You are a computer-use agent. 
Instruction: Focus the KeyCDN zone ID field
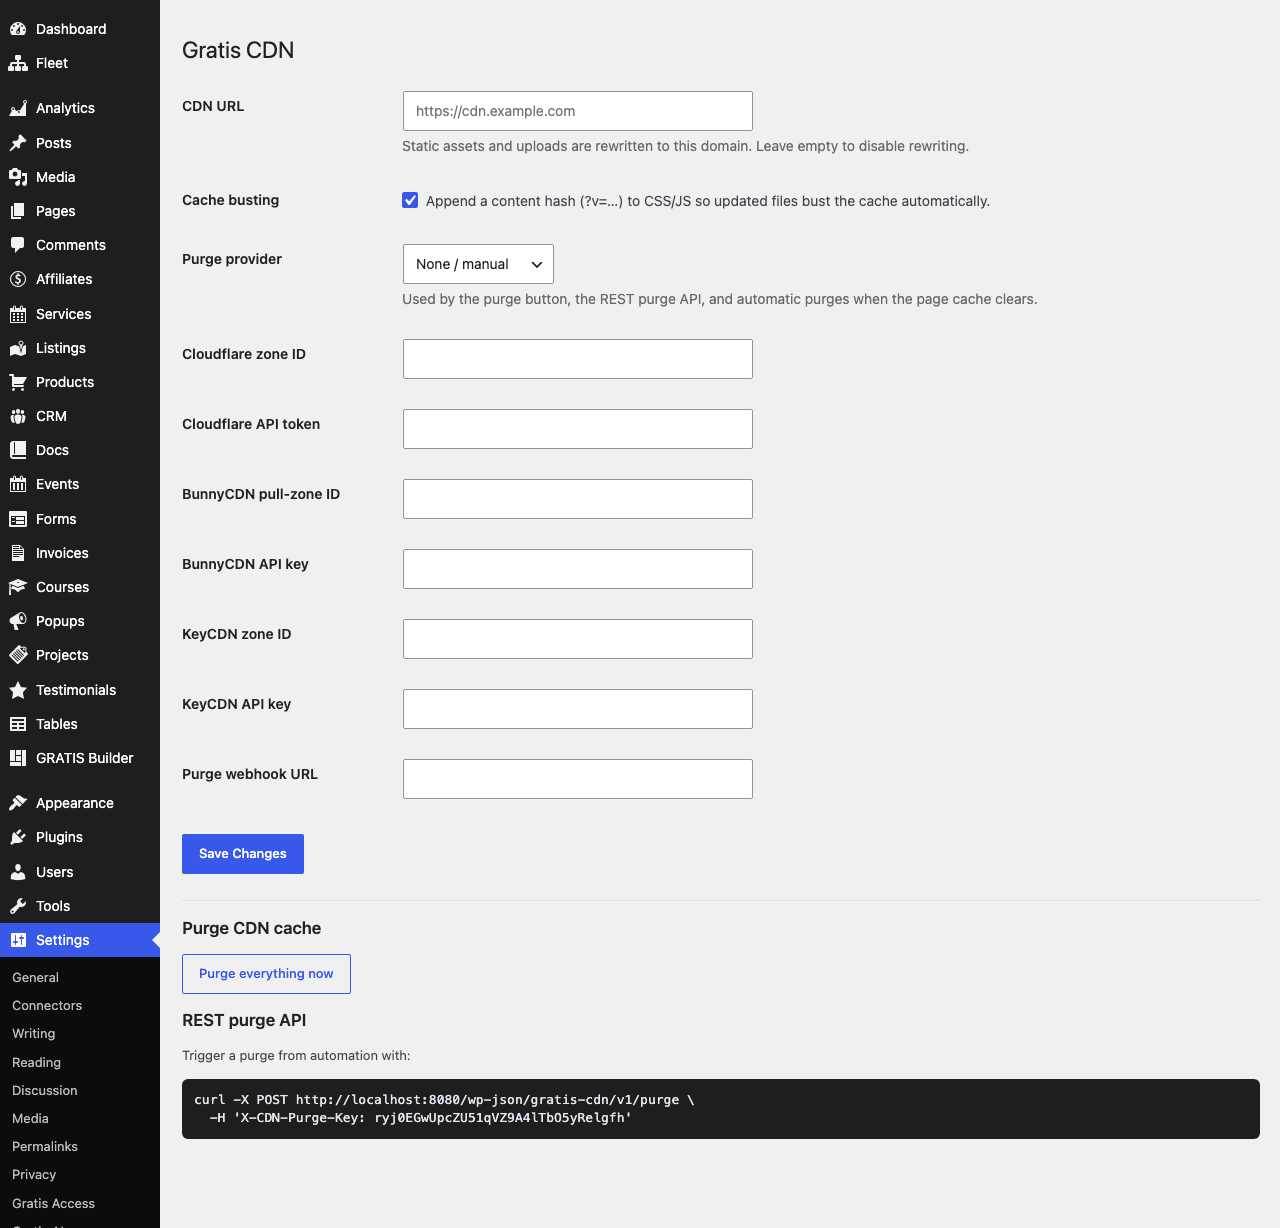pyautogui.click(x=578, y=639)
